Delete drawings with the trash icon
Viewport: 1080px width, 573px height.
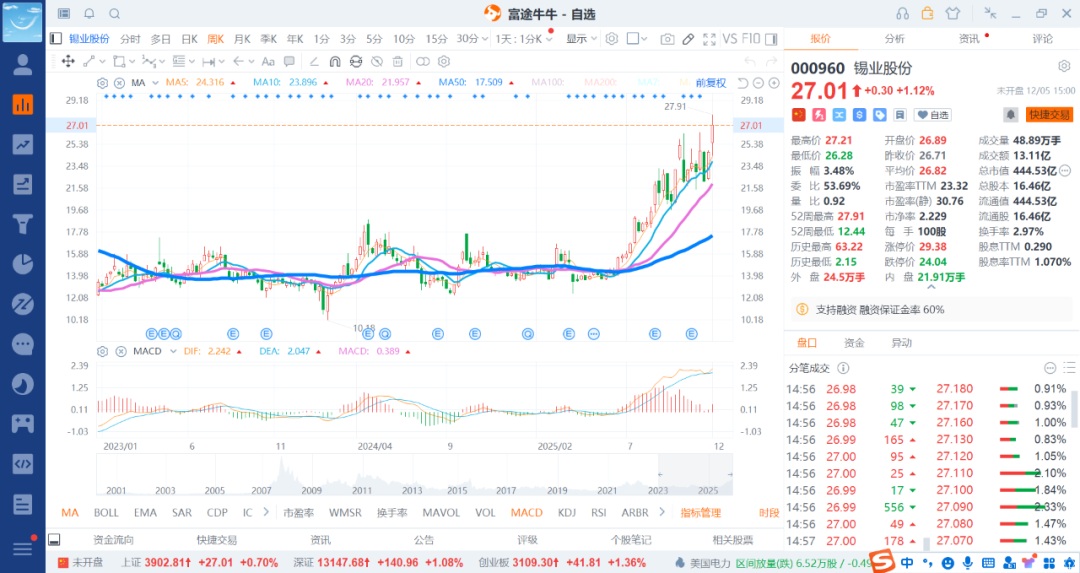397,61
